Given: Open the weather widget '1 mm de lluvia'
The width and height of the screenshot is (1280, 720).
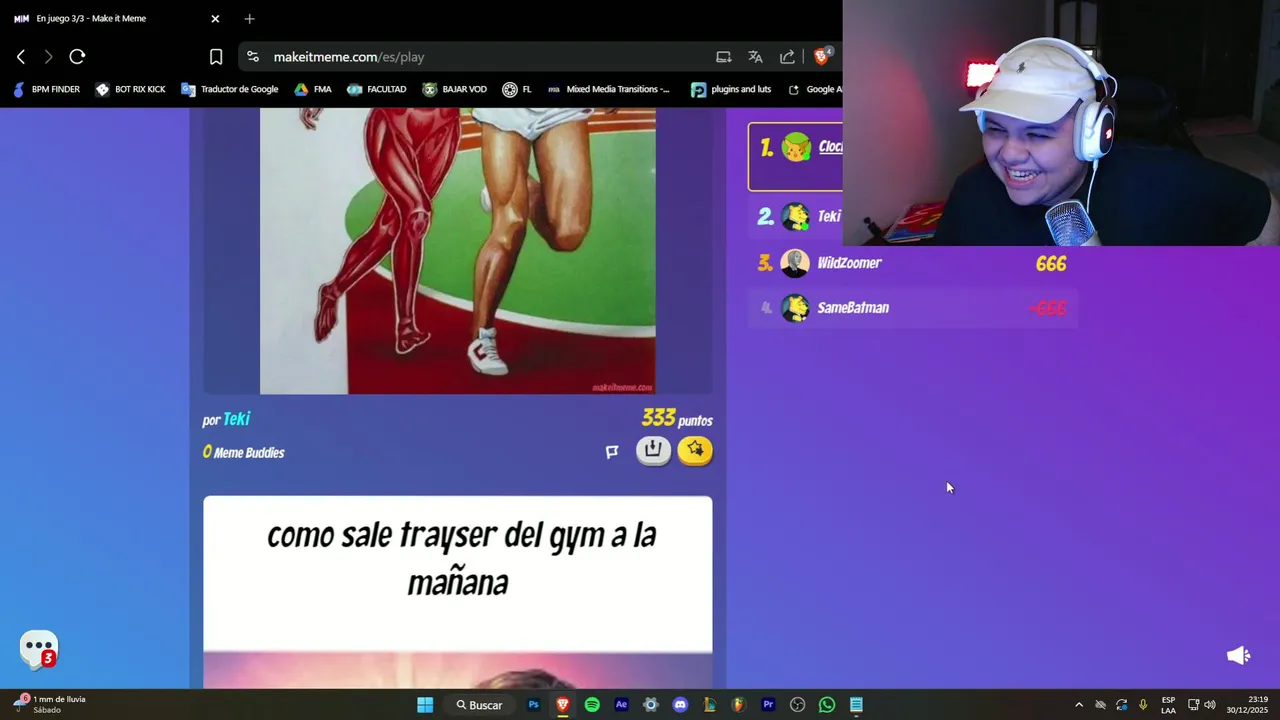Looking at the screenshot, I should coord(50,705).
